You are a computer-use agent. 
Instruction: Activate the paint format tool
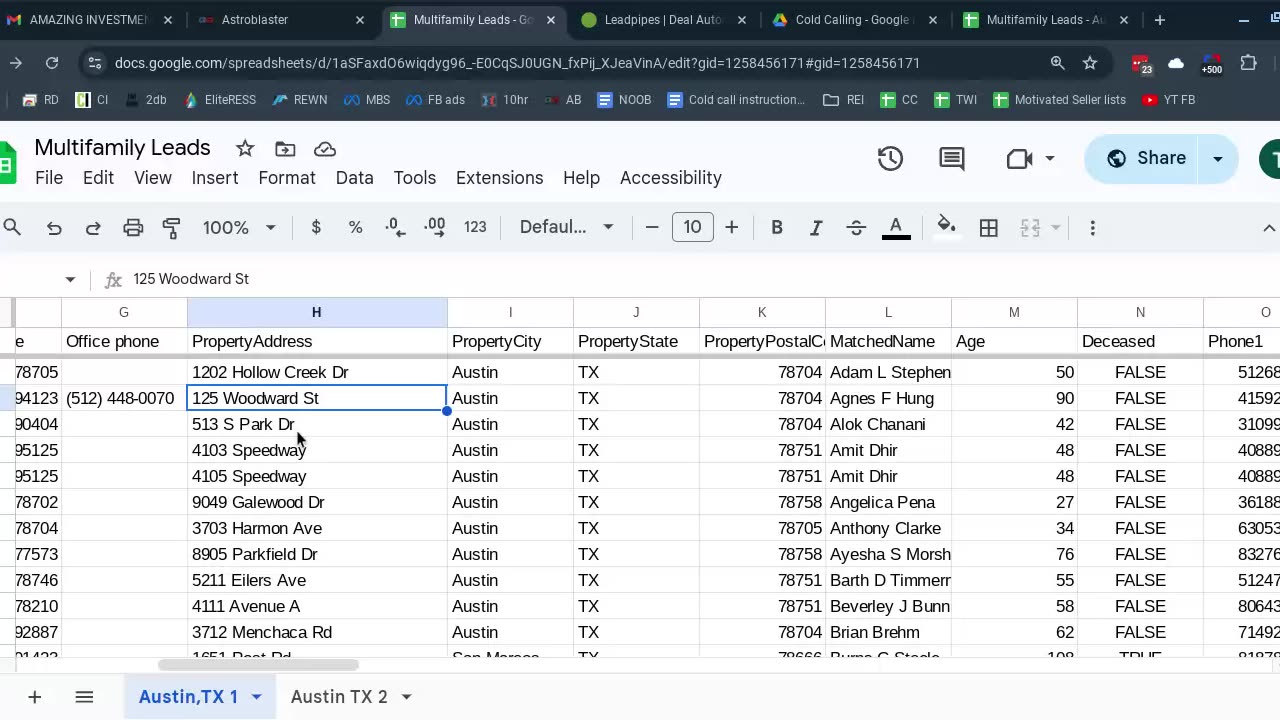171,228
